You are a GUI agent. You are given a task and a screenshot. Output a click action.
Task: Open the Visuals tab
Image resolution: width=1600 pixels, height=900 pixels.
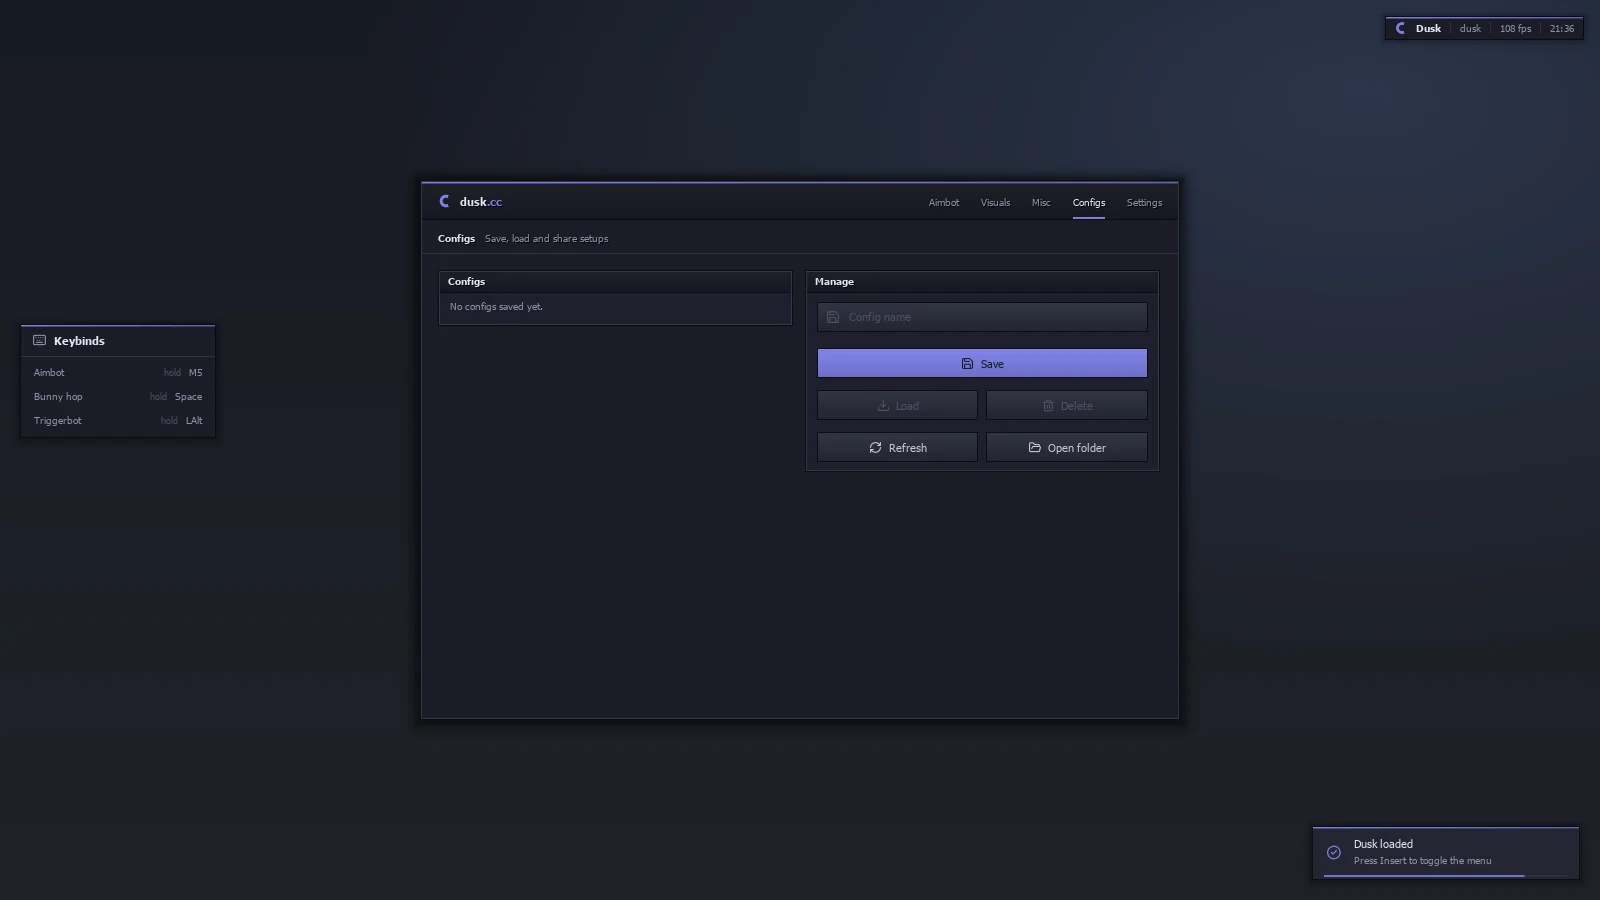995,202
